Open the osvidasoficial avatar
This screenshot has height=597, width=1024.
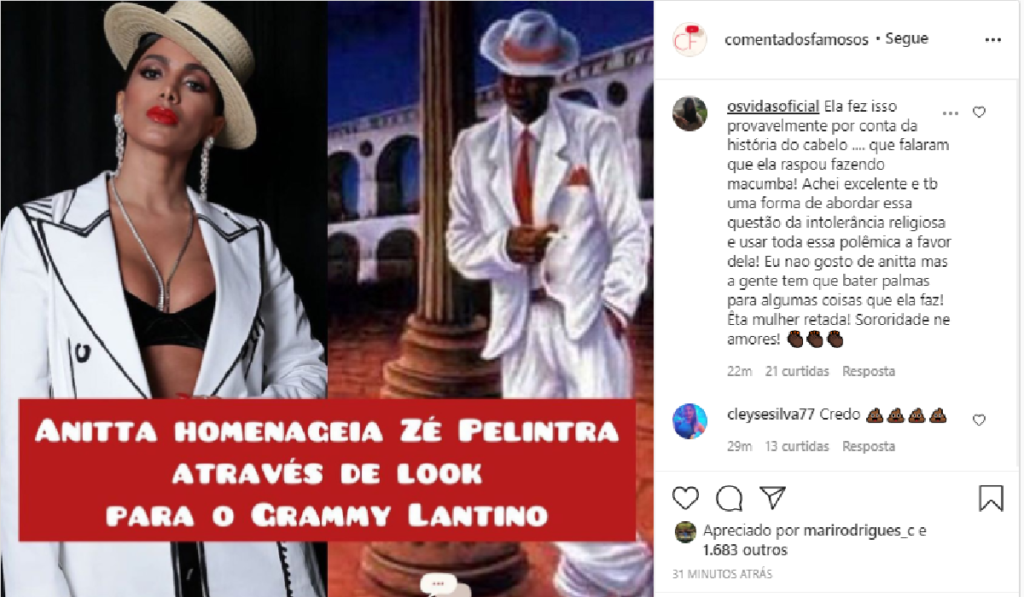click(x=690, y=114)
